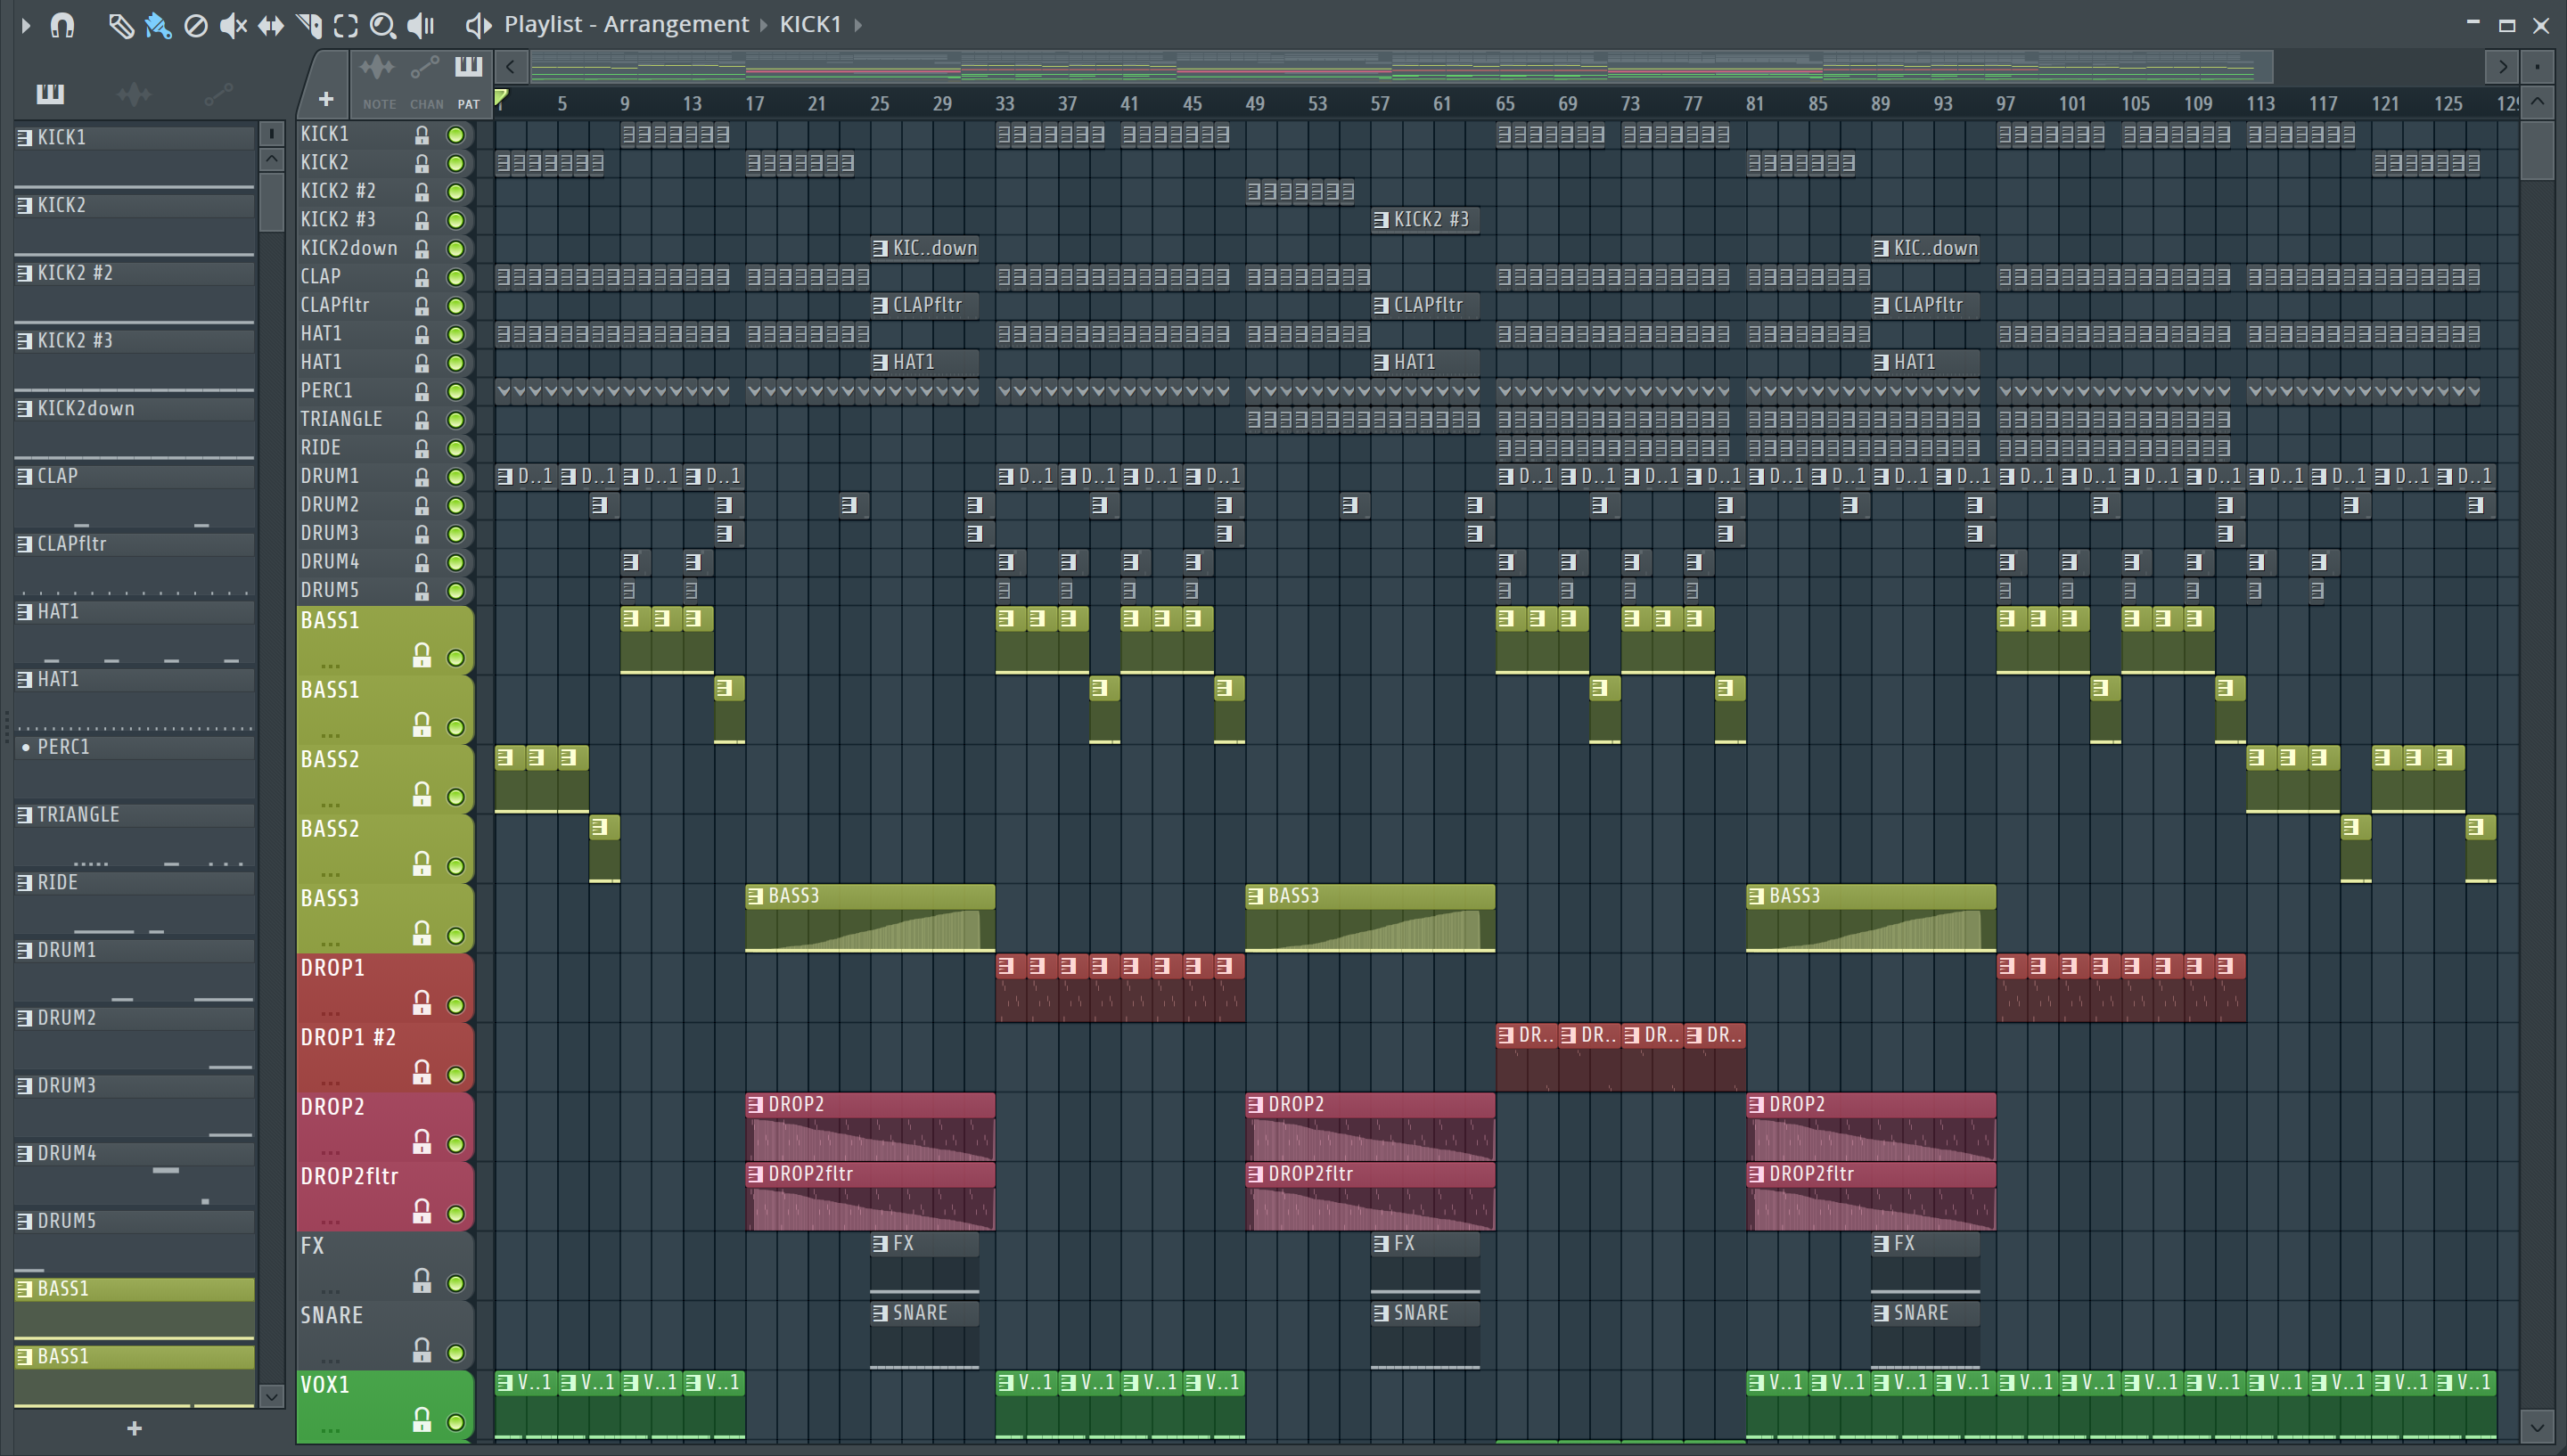Viewport: 2567px width, 1456px height.
Task: Mute the KICK1 track with its green LED
Action: point(456,135)
